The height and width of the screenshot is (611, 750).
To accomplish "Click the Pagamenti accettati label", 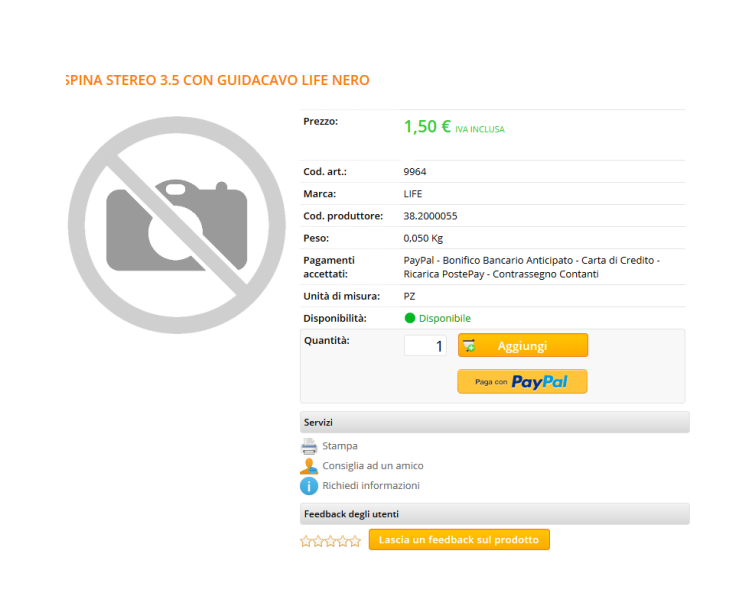I will pyautogui.click(x=329, y=267).
